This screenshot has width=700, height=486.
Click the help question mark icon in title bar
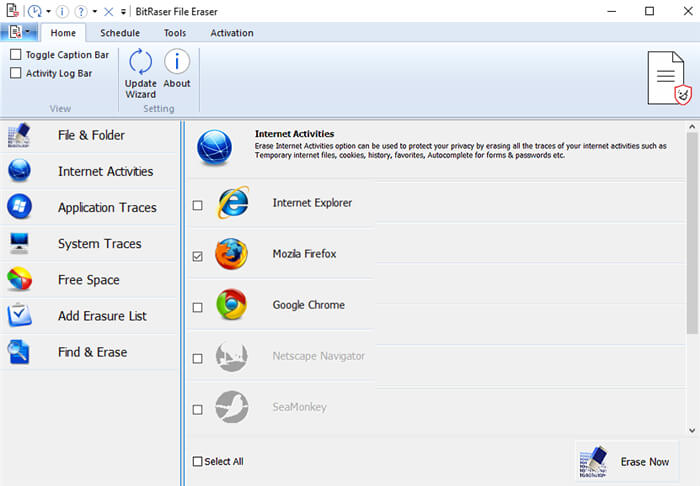tap(81, 11)
